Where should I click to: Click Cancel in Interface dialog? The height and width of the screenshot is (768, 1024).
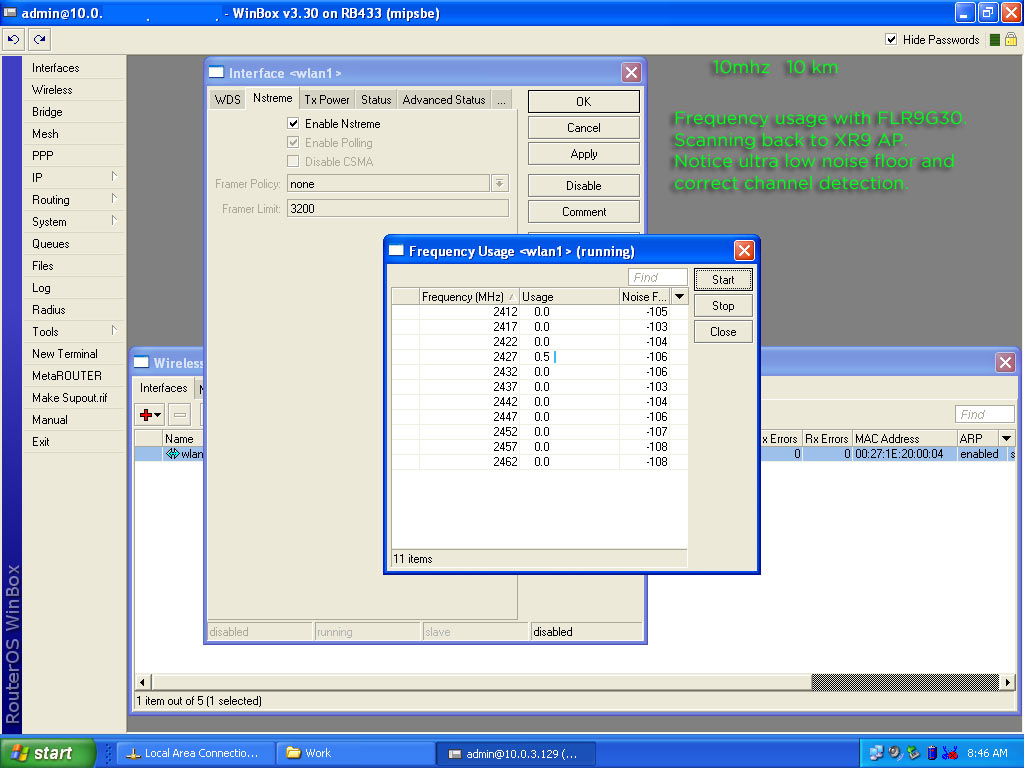pos(583,128)
